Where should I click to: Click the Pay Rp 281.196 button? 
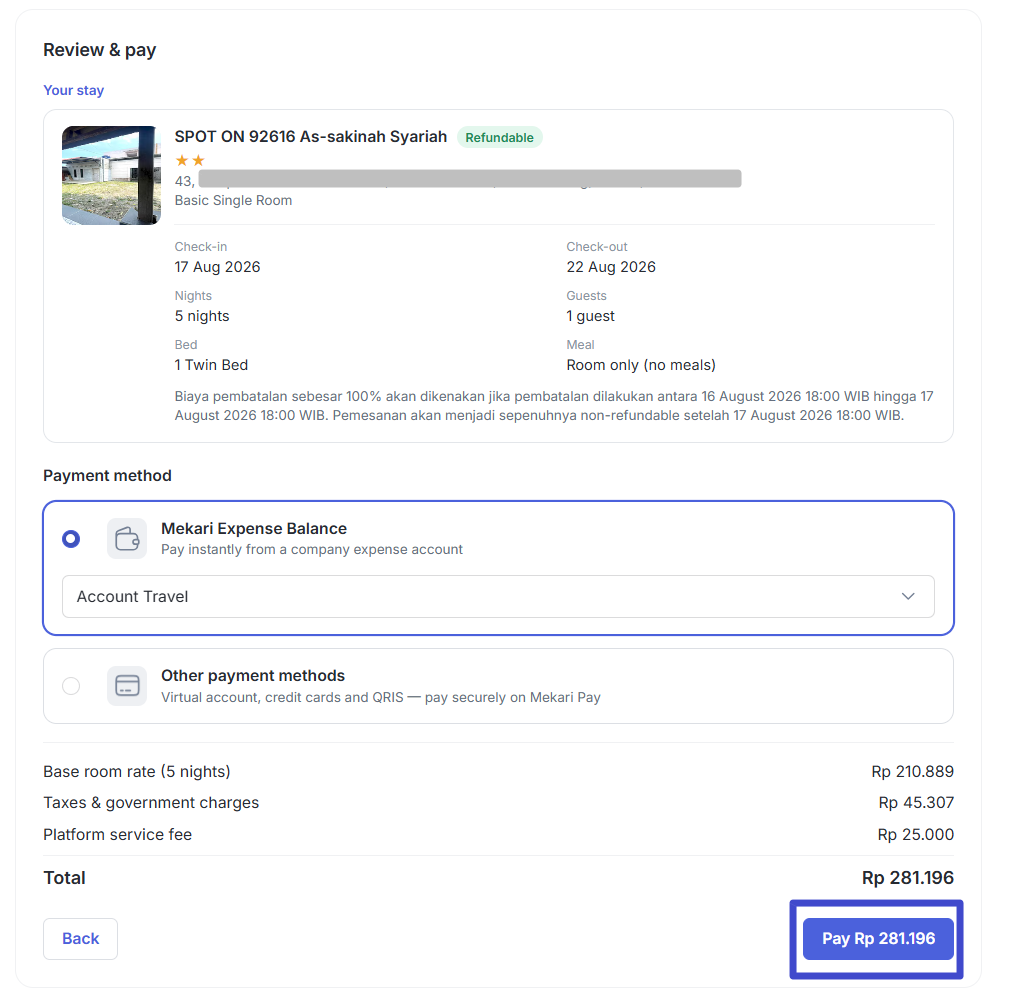pos(878,939)
